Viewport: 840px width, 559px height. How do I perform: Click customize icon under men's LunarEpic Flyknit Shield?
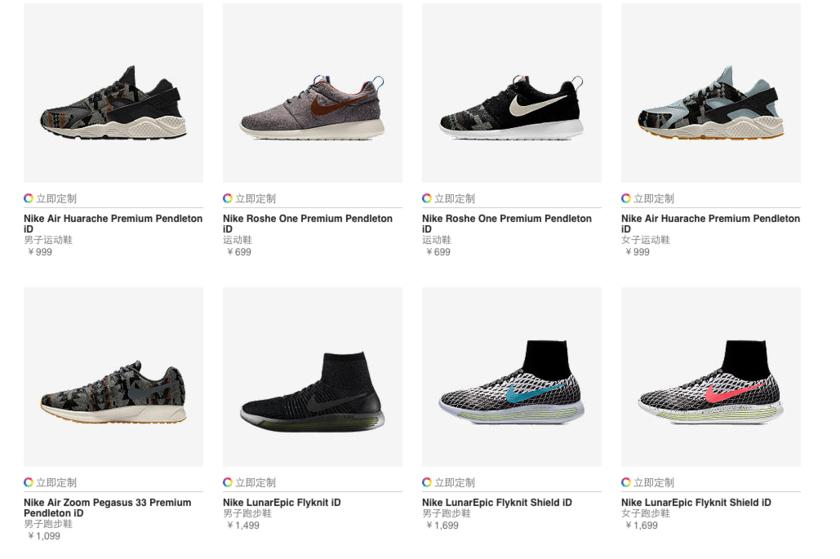(x=427, y=482)
